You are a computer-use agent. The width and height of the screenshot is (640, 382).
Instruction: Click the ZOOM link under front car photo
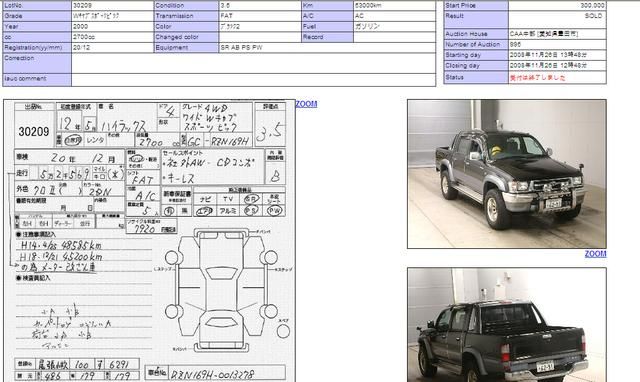[x=596, y=254]
